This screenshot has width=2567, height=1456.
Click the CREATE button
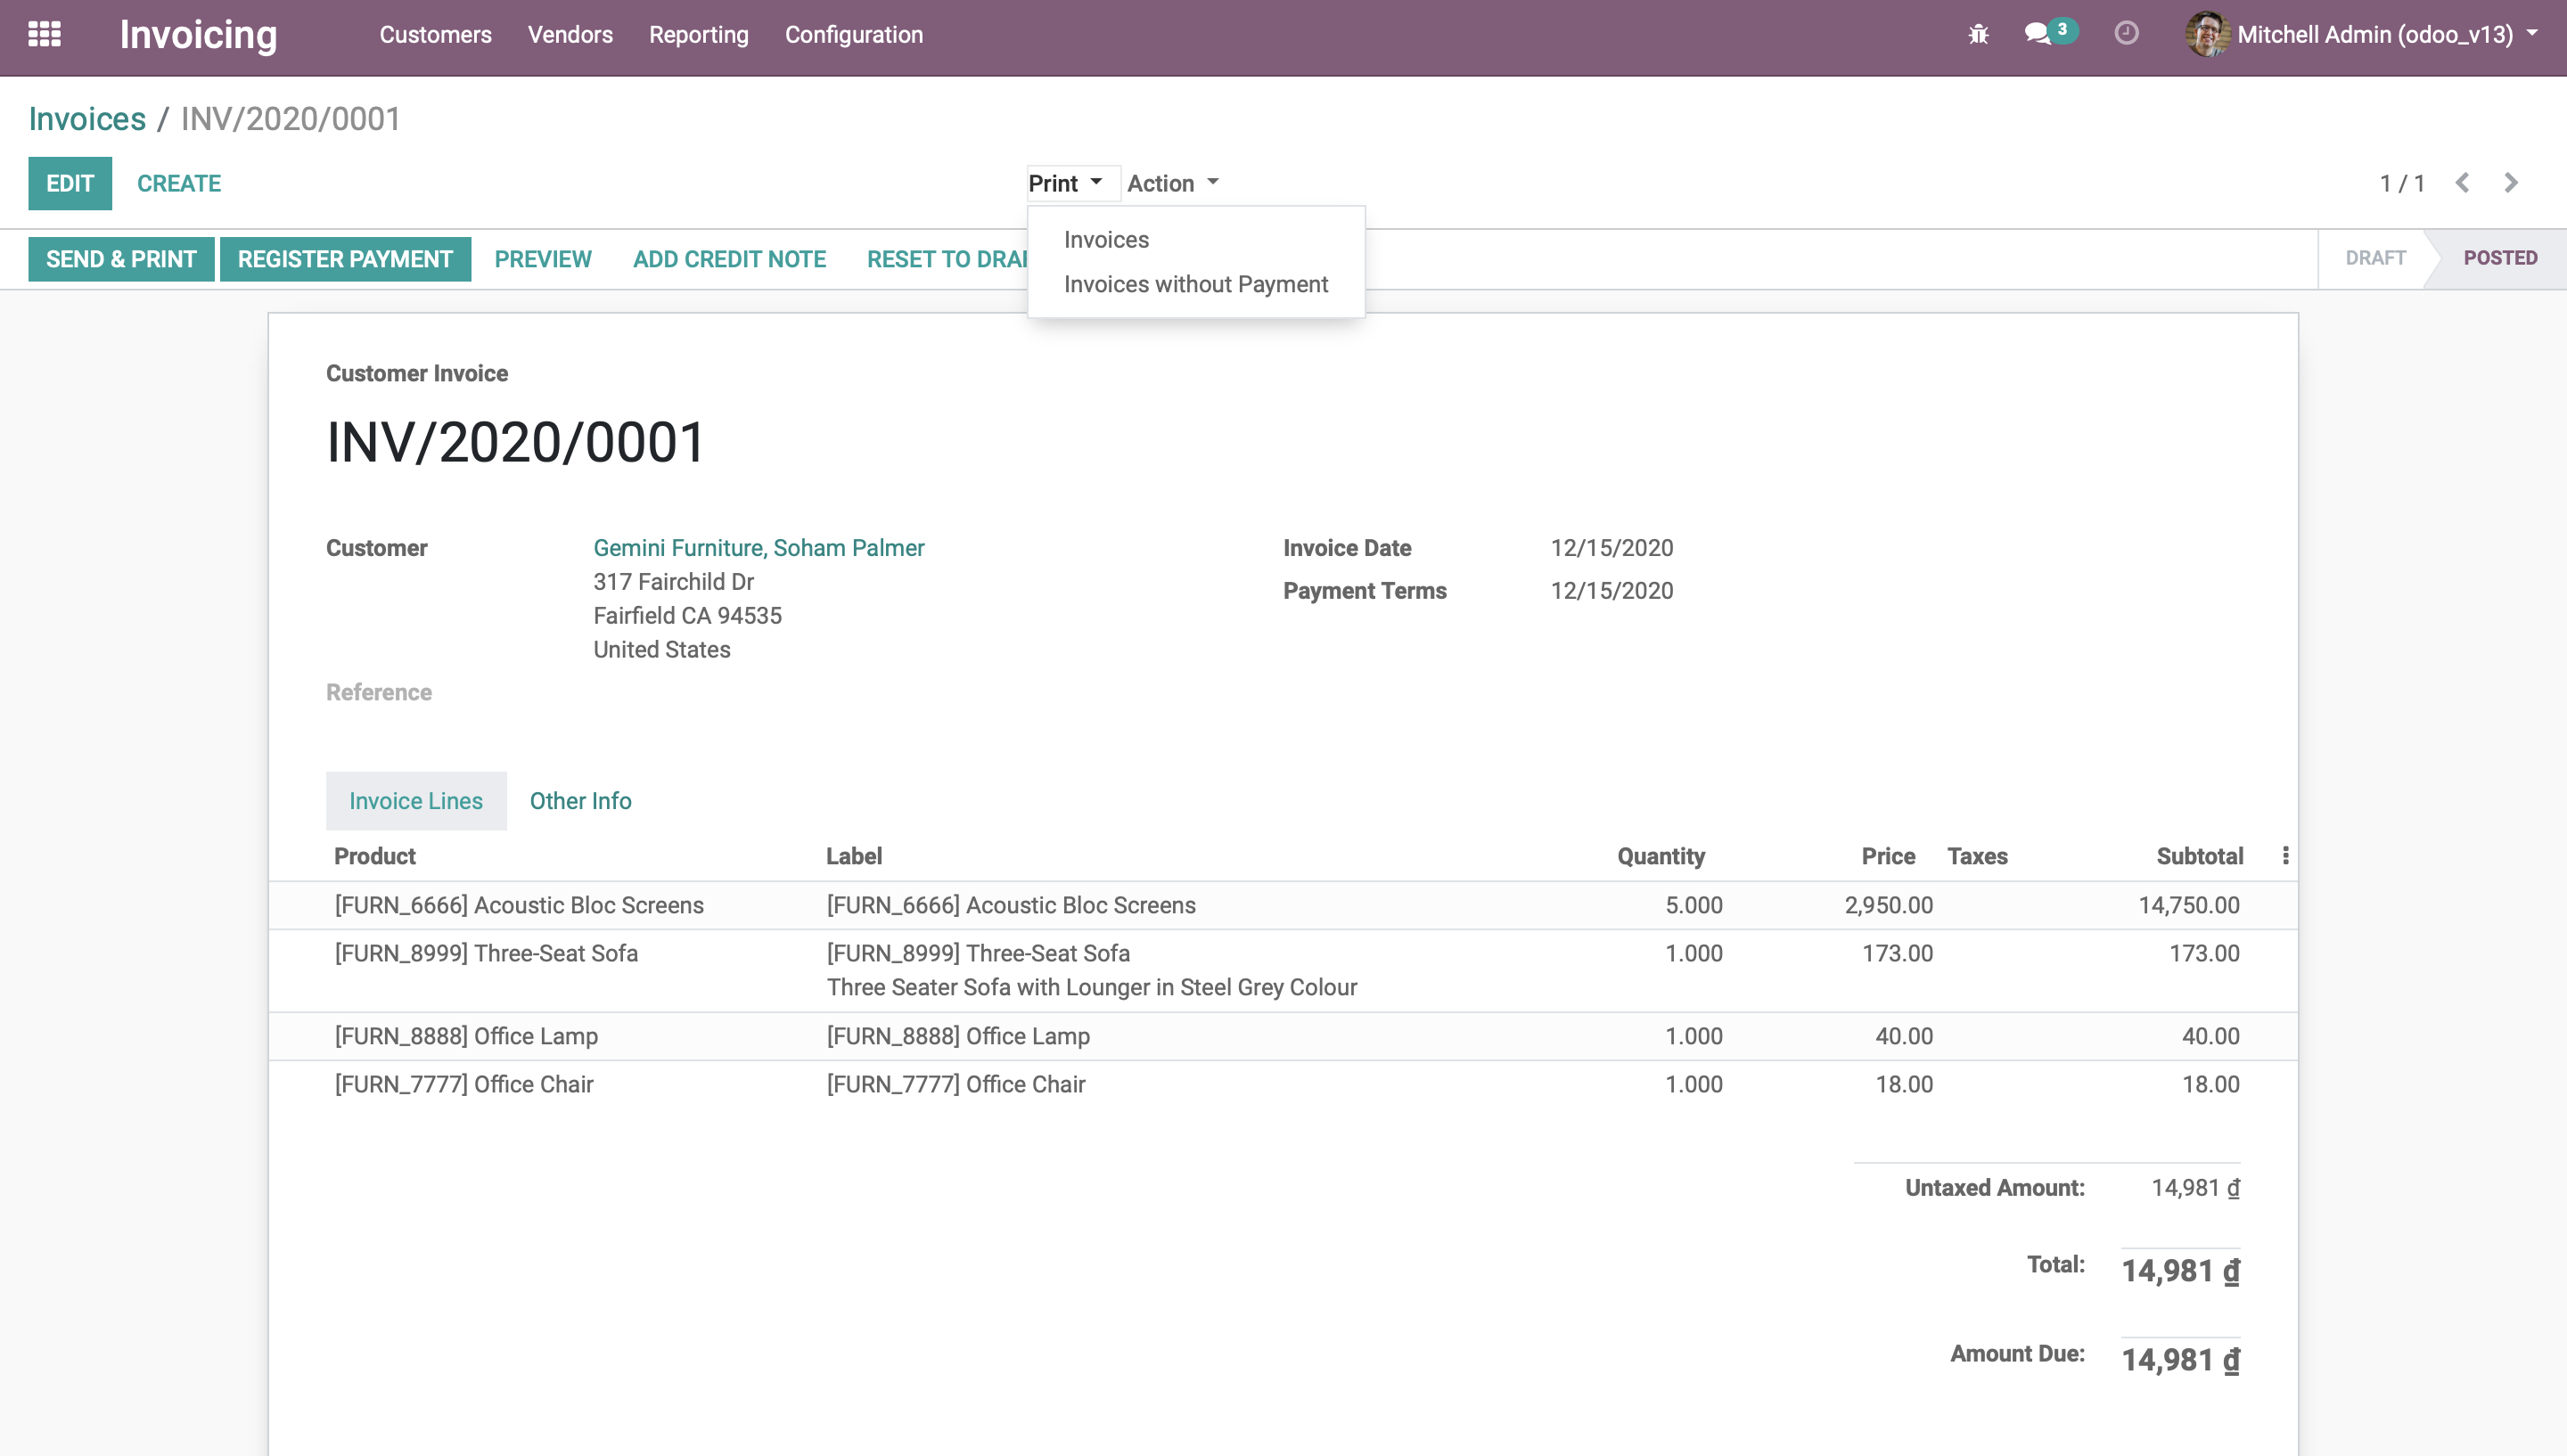click(x=179, y=183)
